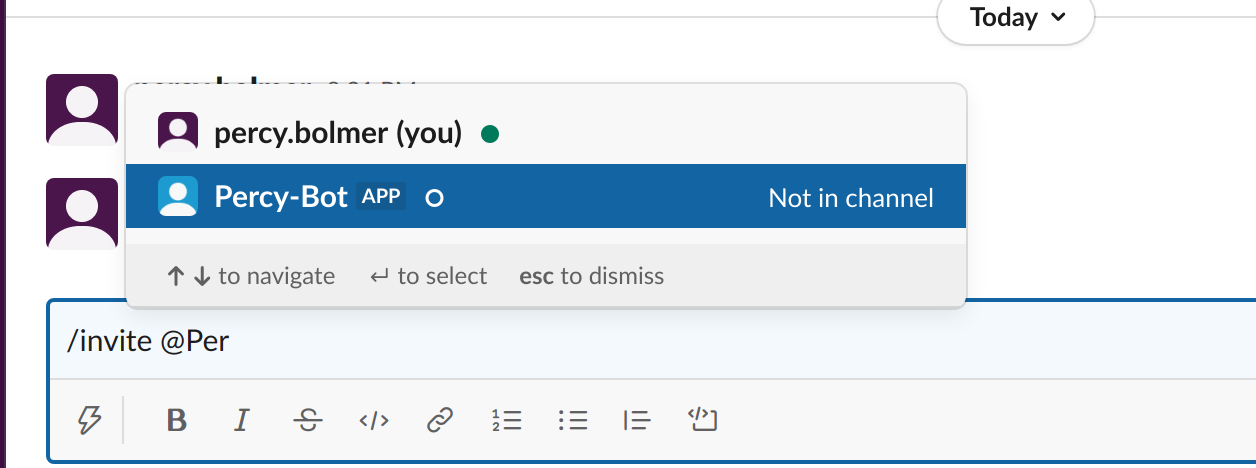This screenshot has height=468, width=1256.
Task: Click the chevron next to Today
Action: coord(1059,18)
